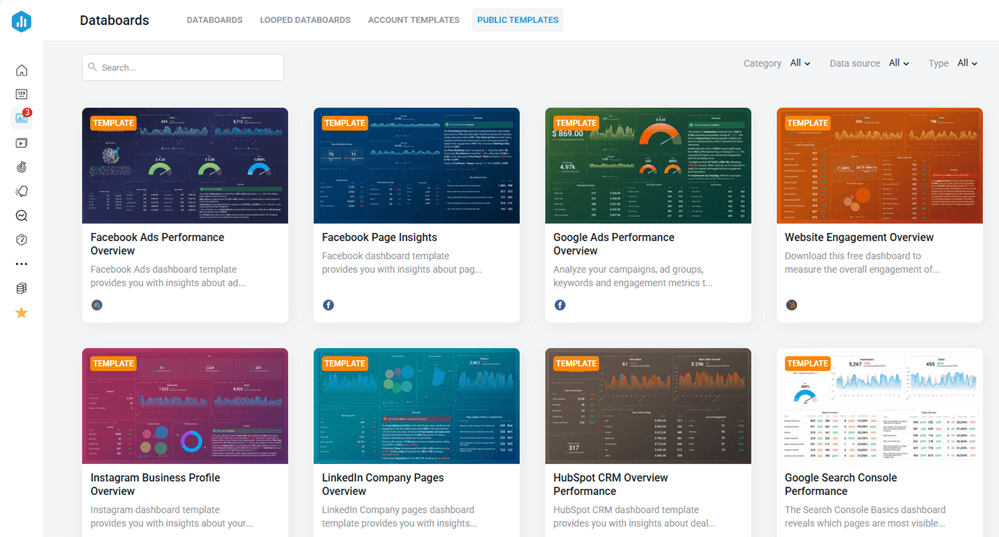The height and width of the screenshot is (537, 999).
Task: Click description 'Analyze your campaigns, ad groups'
Action: point(633,276)
